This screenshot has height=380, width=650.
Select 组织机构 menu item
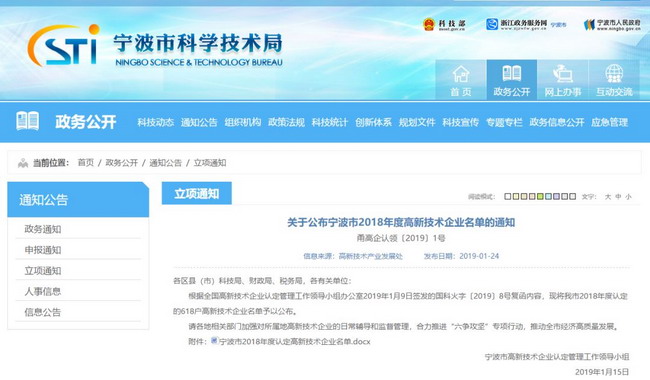[x=243, y=122]
